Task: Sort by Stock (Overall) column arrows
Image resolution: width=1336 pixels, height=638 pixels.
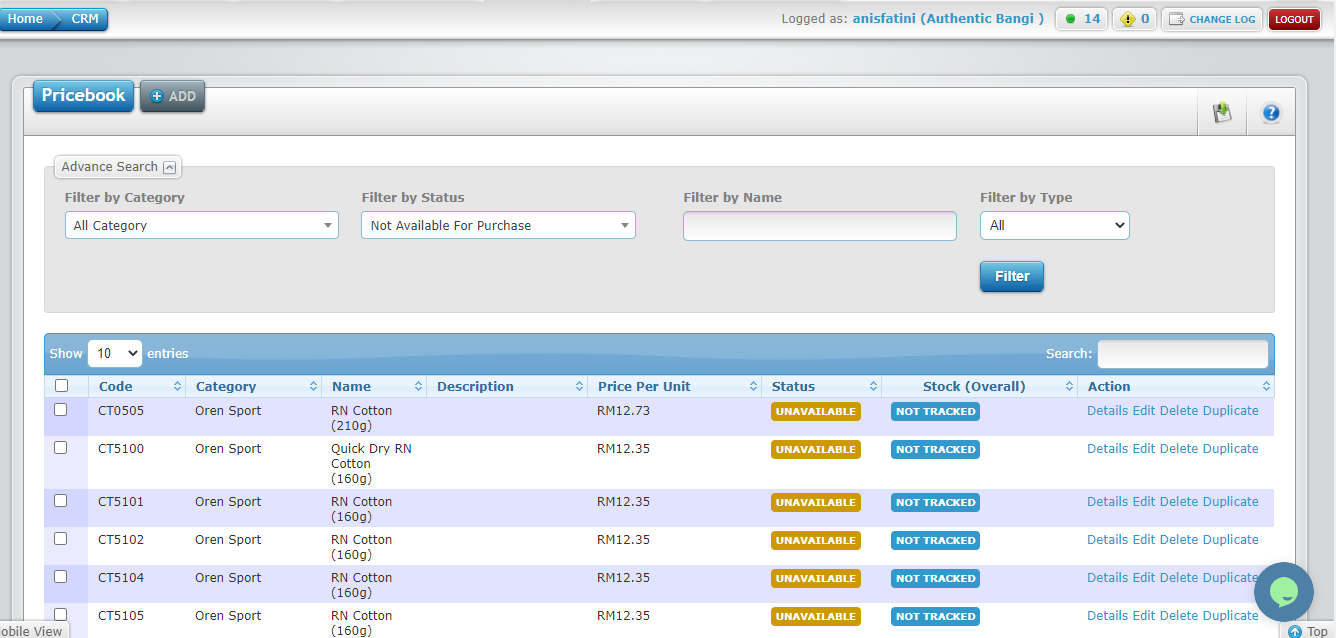Action: point(1070,386)
